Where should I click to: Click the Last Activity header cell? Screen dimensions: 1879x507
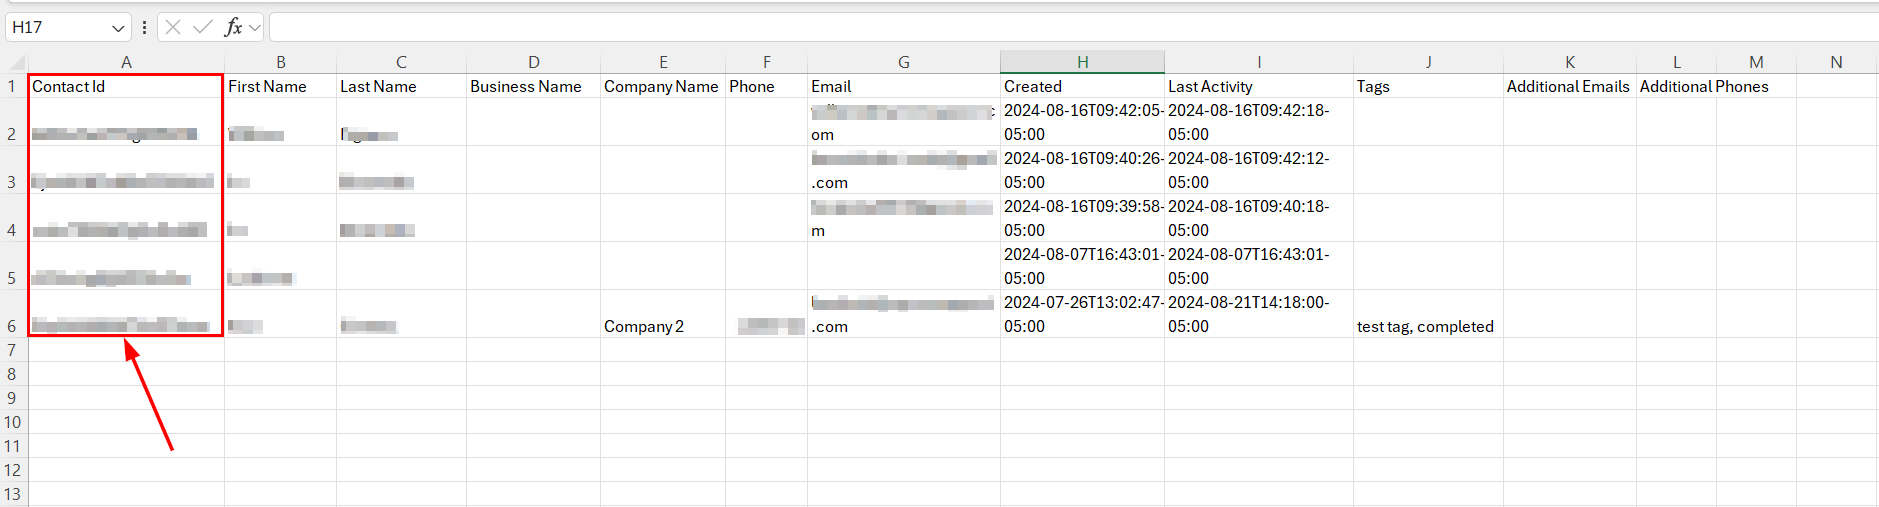point(1258,86)
